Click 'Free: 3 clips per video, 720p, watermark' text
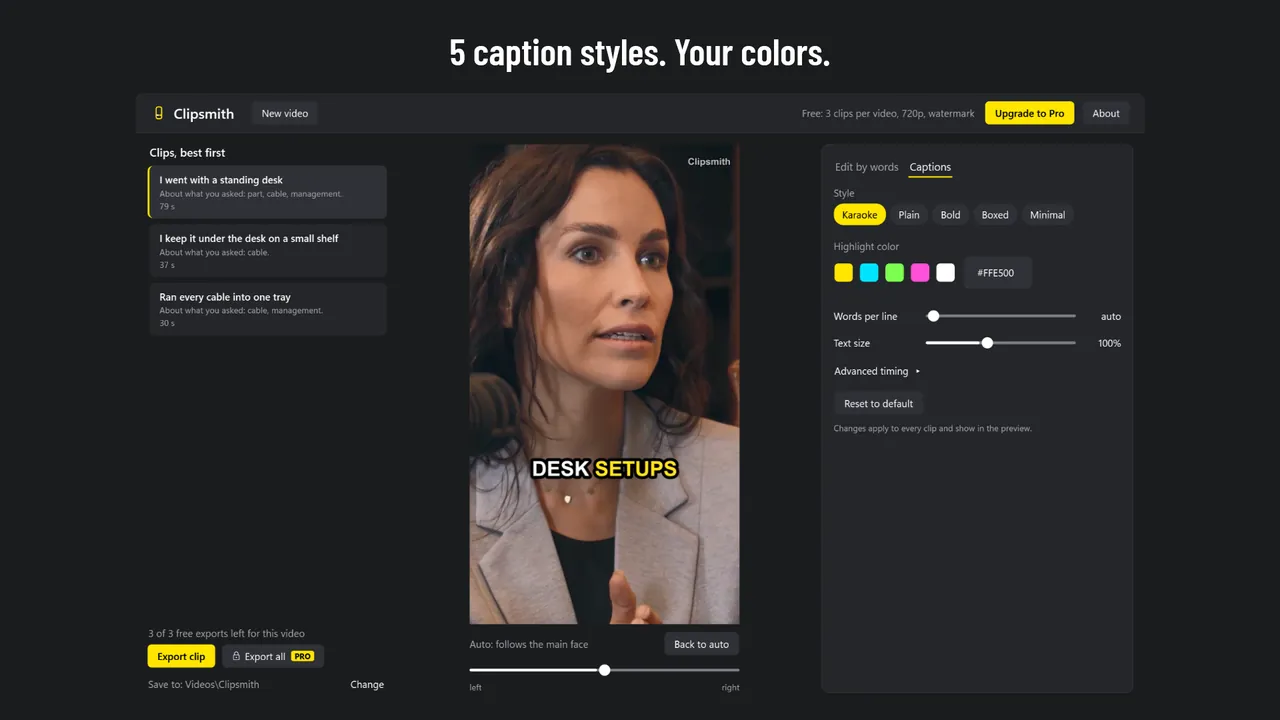This screenshot has width=1280, height=720. coord(888,114)
